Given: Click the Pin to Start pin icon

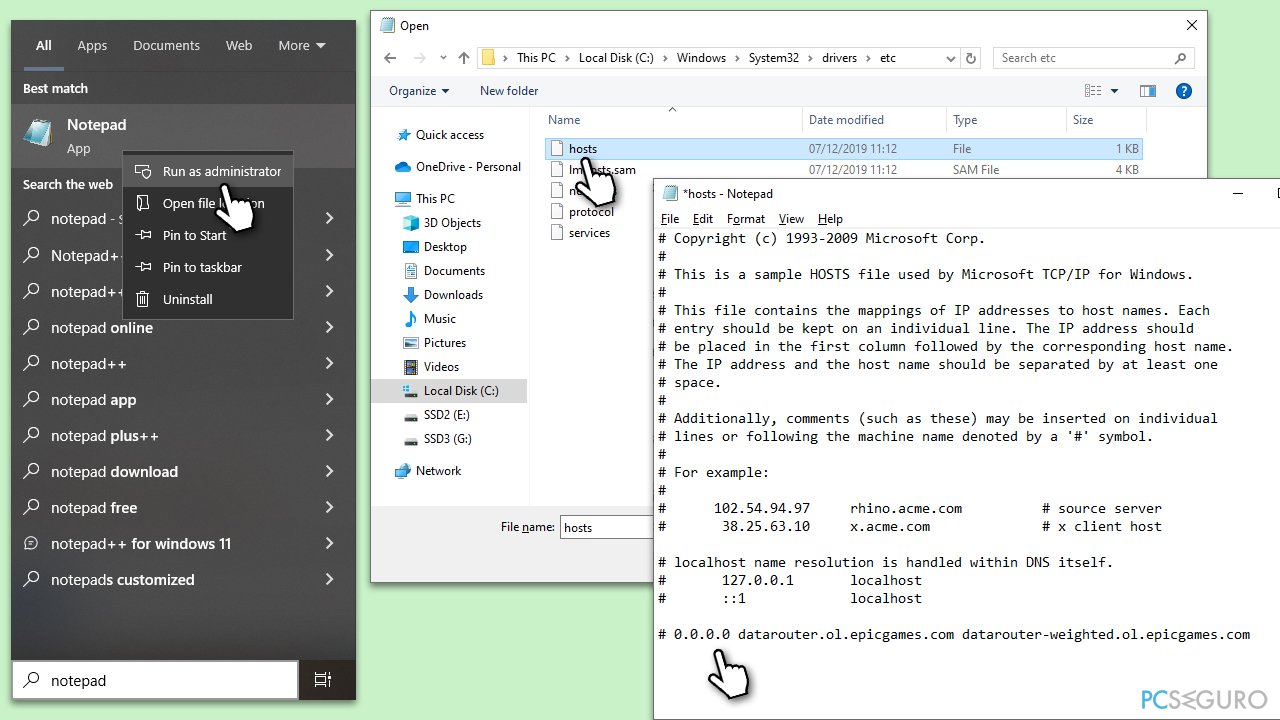Looking at the screenshot, I should coord(143,235).
